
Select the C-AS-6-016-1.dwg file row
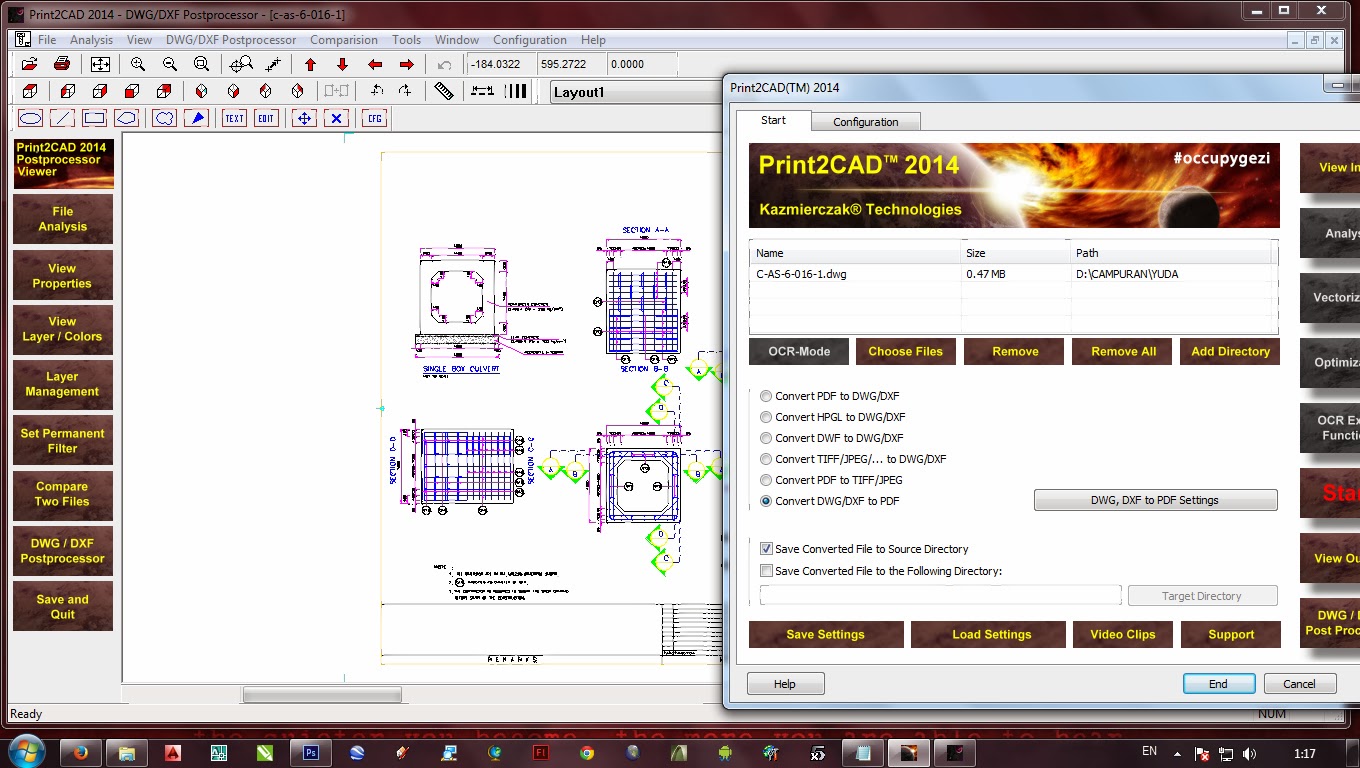tap(1013, 274)
